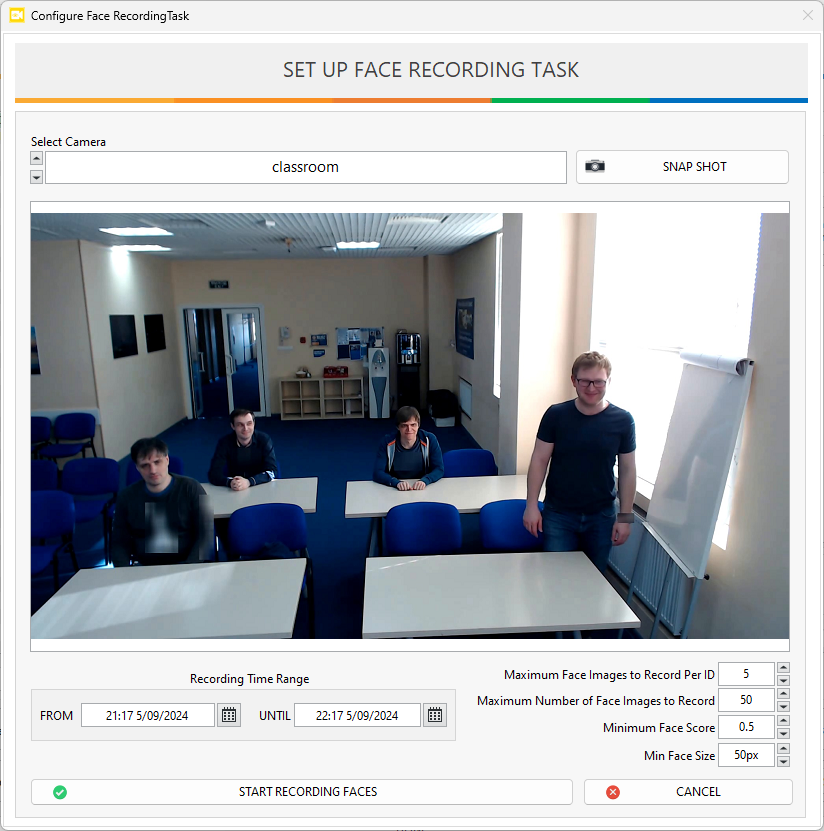Click the green checkmark start icon
Image resolution: width=824 pixels, height=831 pixels.
(60, 792)
